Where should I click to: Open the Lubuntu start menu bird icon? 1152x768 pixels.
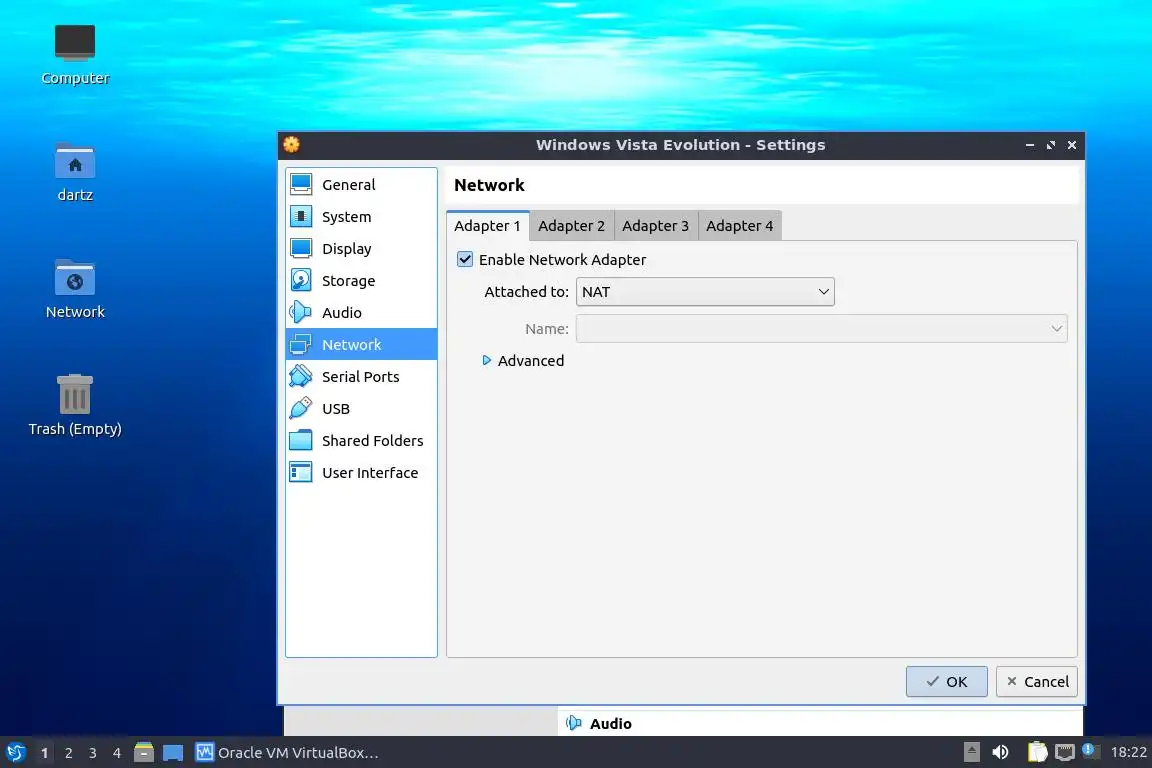[x=16, y=753]
